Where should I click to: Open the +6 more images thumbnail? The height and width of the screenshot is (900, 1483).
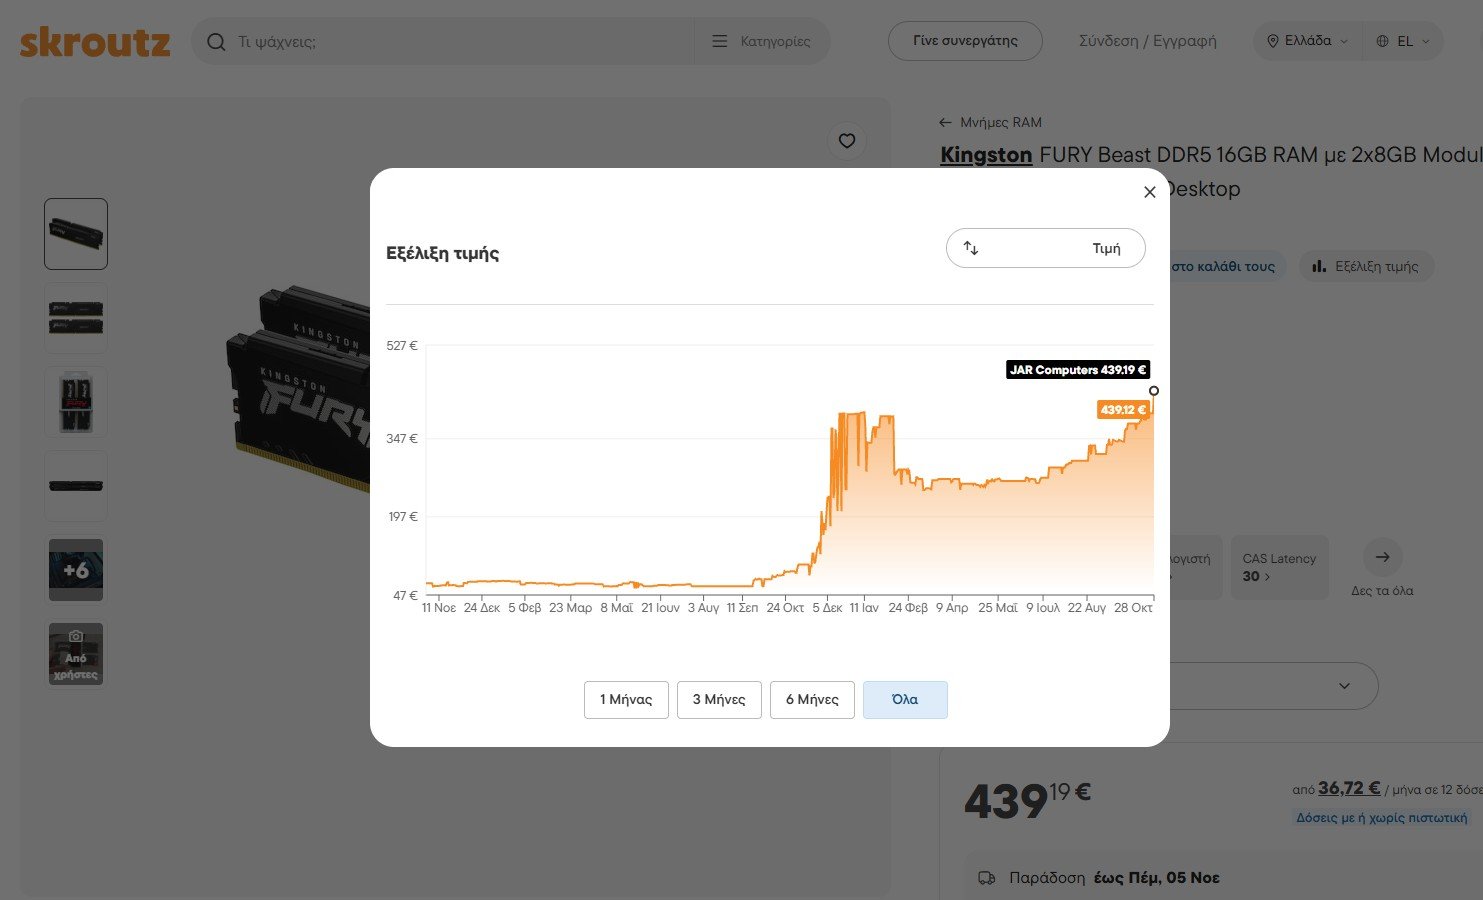pos(76,570)
